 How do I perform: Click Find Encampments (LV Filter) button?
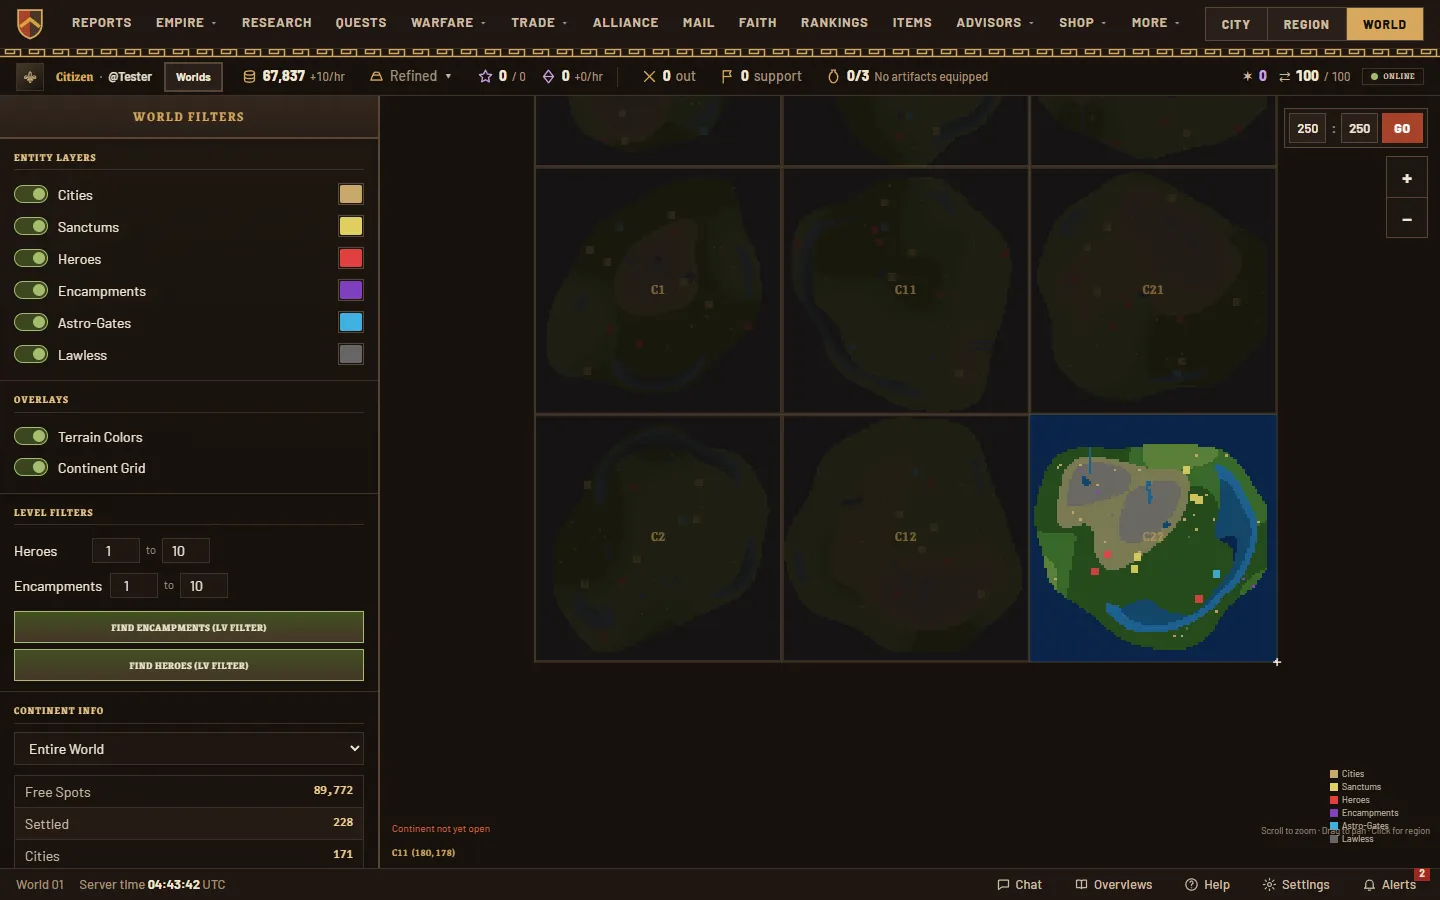tap(189, 627)
